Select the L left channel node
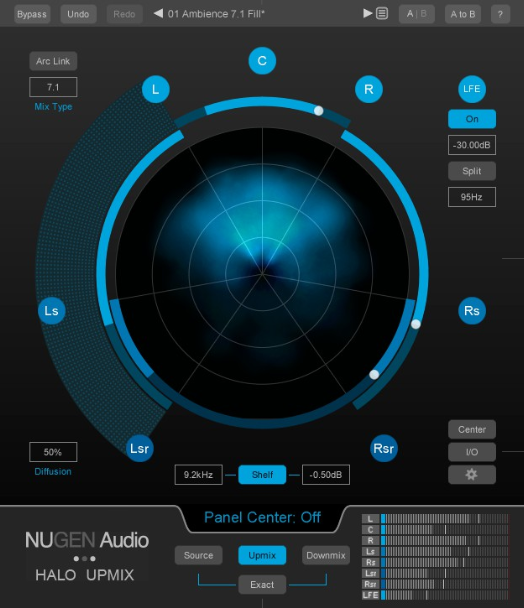 coord(156,90)
